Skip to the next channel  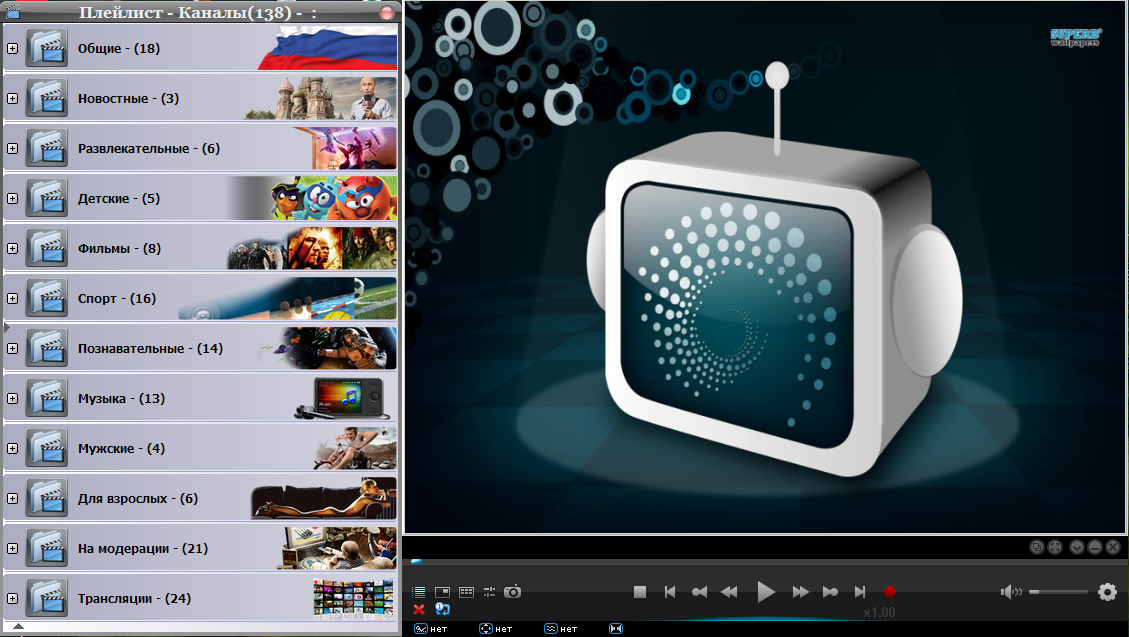click(x=860, y=592)
